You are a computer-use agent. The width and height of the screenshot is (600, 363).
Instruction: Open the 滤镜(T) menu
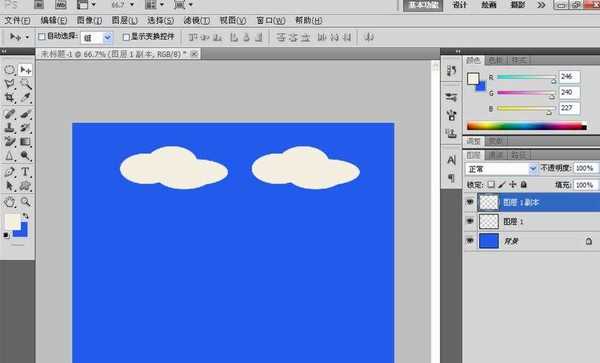[x=196, y=20]
